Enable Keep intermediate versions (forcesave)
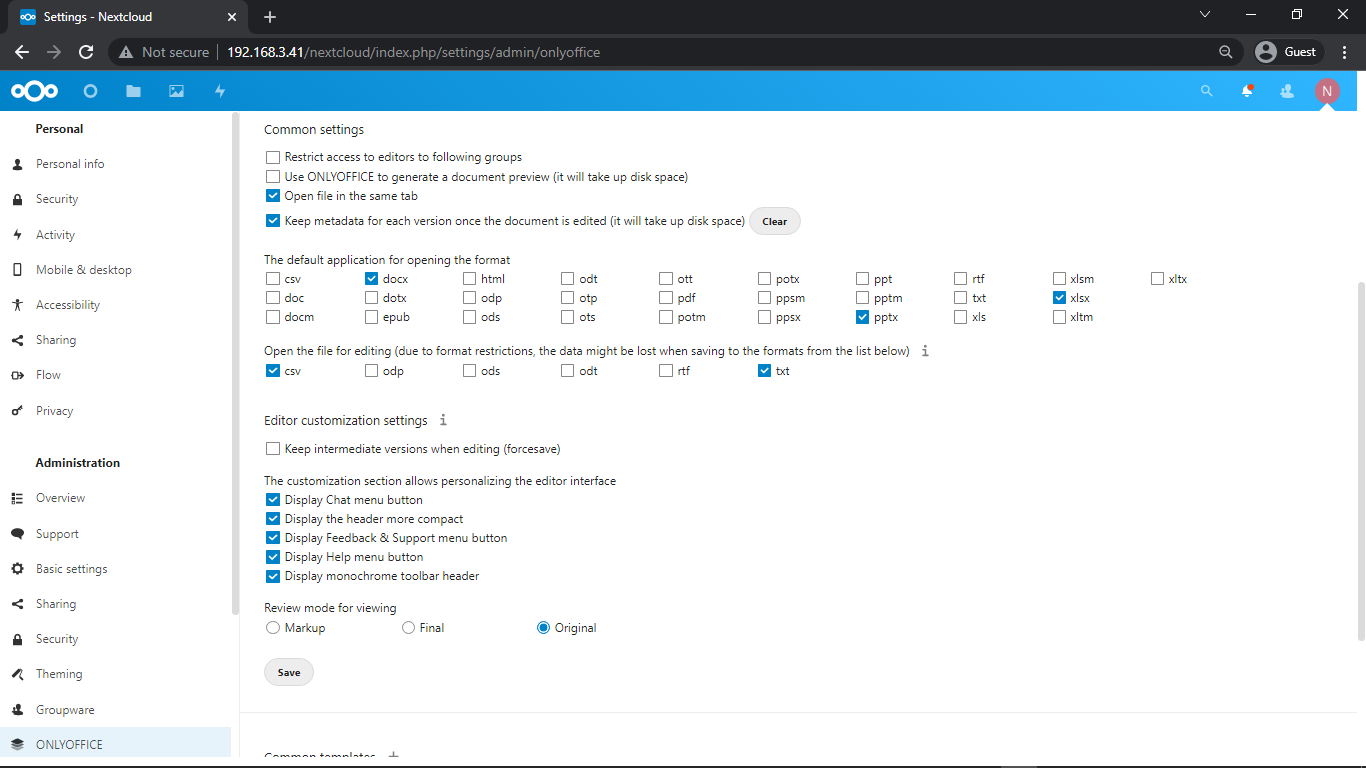 point(273,449)
